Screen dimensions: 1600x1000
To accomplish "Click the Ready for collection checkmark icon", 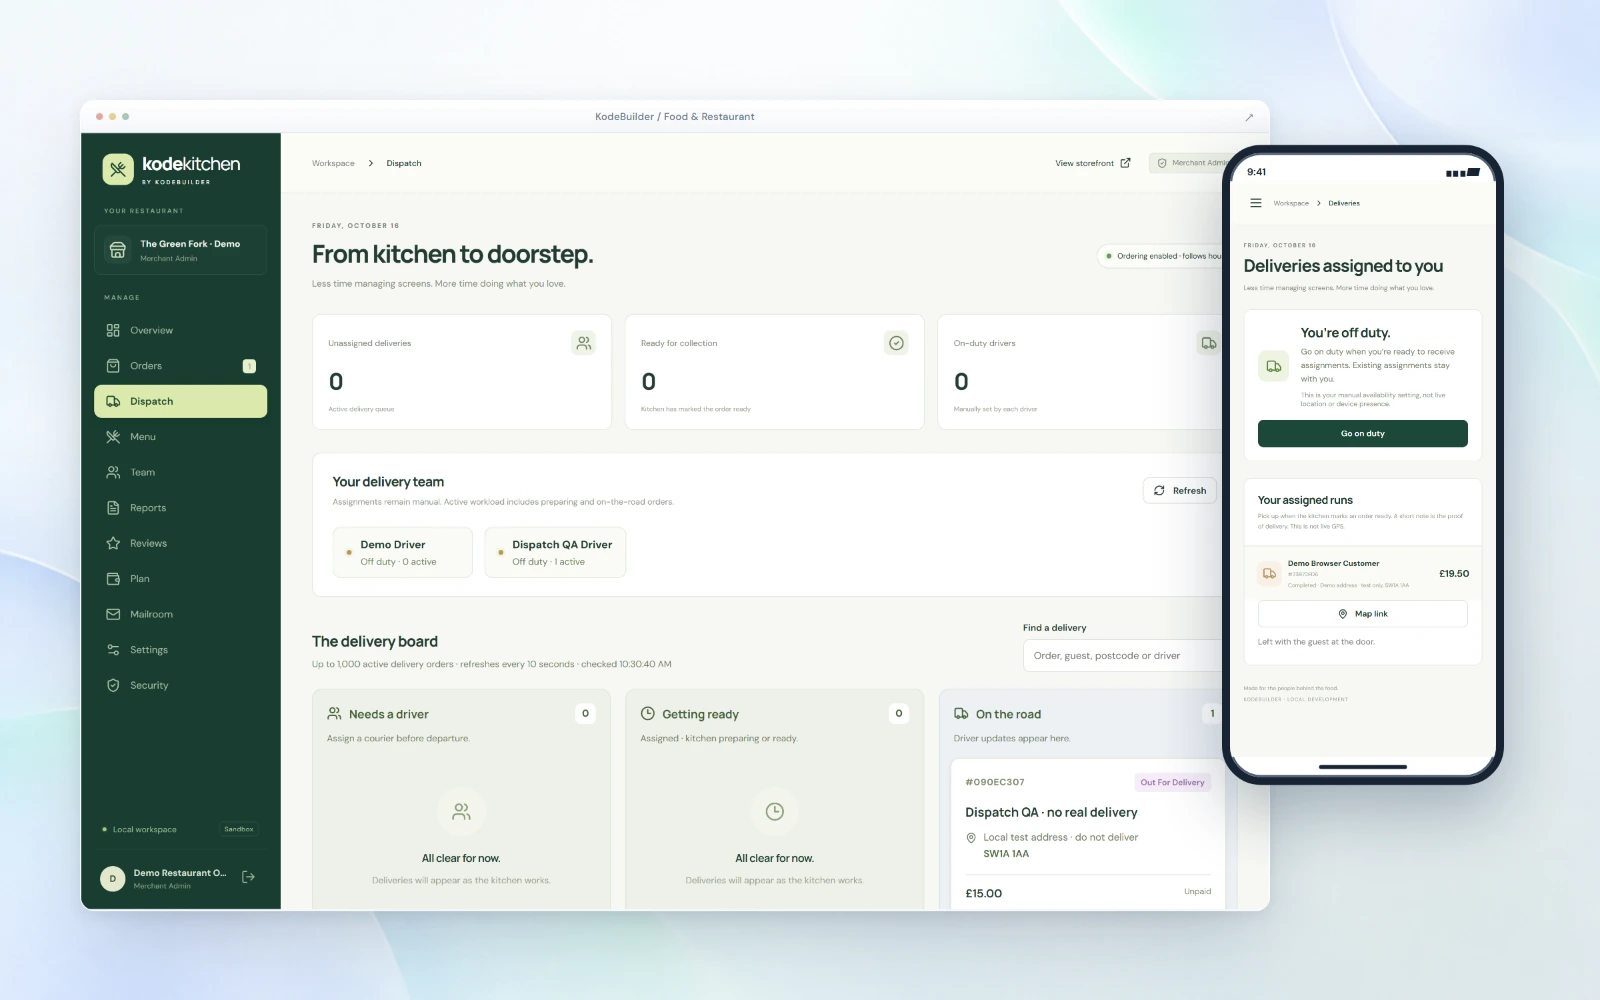I will click(897, 343).
